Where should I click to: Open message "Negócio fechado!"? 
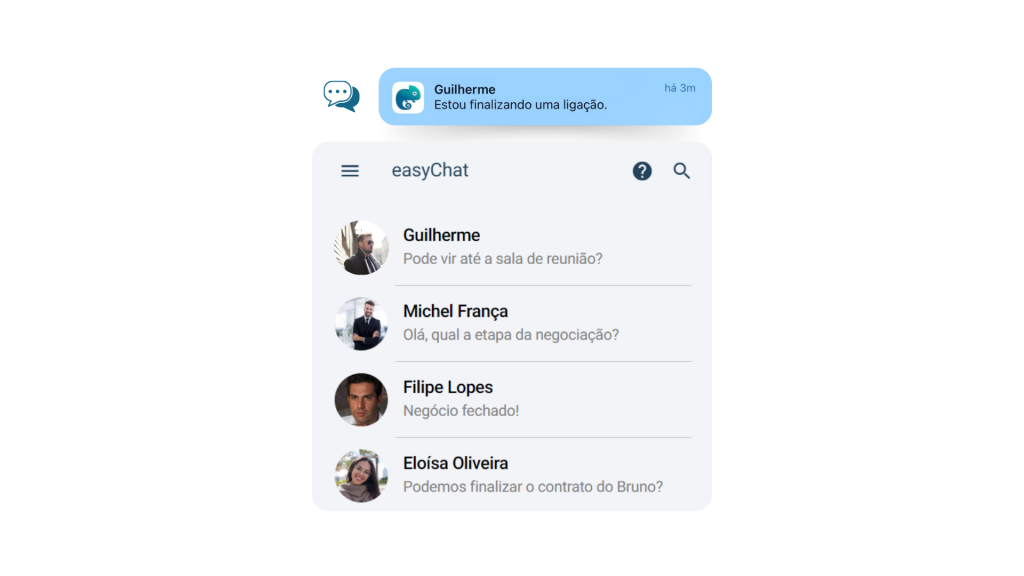click(x=461, y=411)
